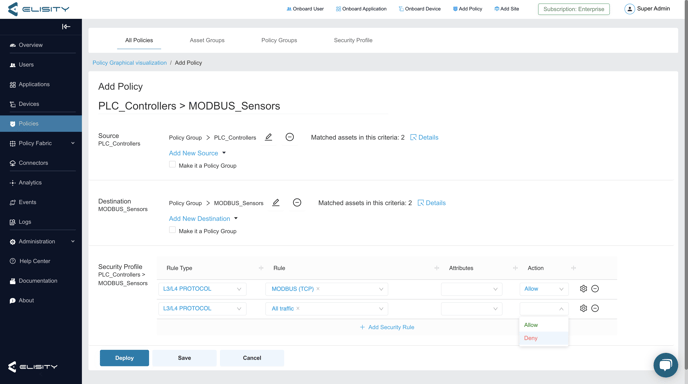The width and height of the screenshot is (688, 384).
Task: Remove the MODBUS (TCP) rule row
Action: (x=595, y=289)
